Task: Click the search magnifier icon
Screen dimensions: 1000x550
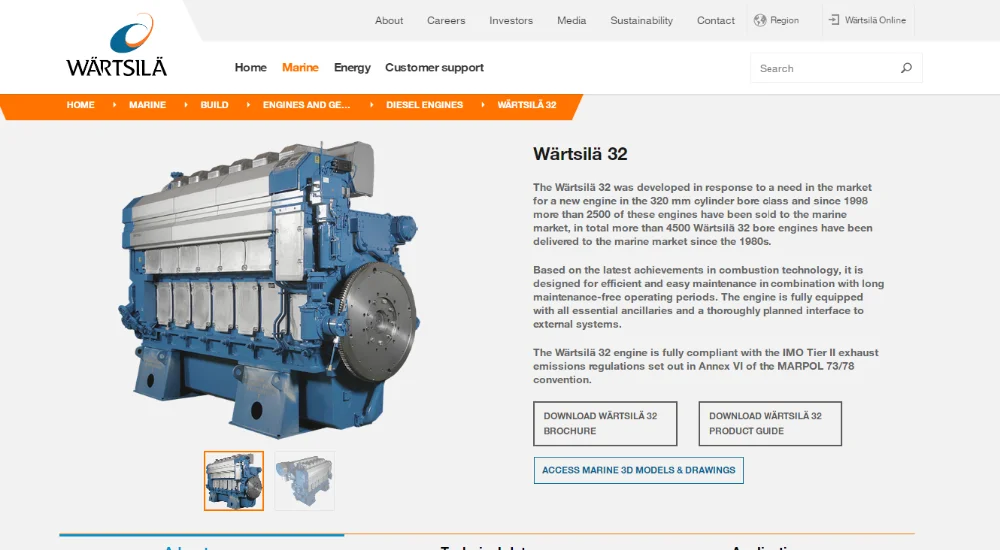Action: [906, 68]
